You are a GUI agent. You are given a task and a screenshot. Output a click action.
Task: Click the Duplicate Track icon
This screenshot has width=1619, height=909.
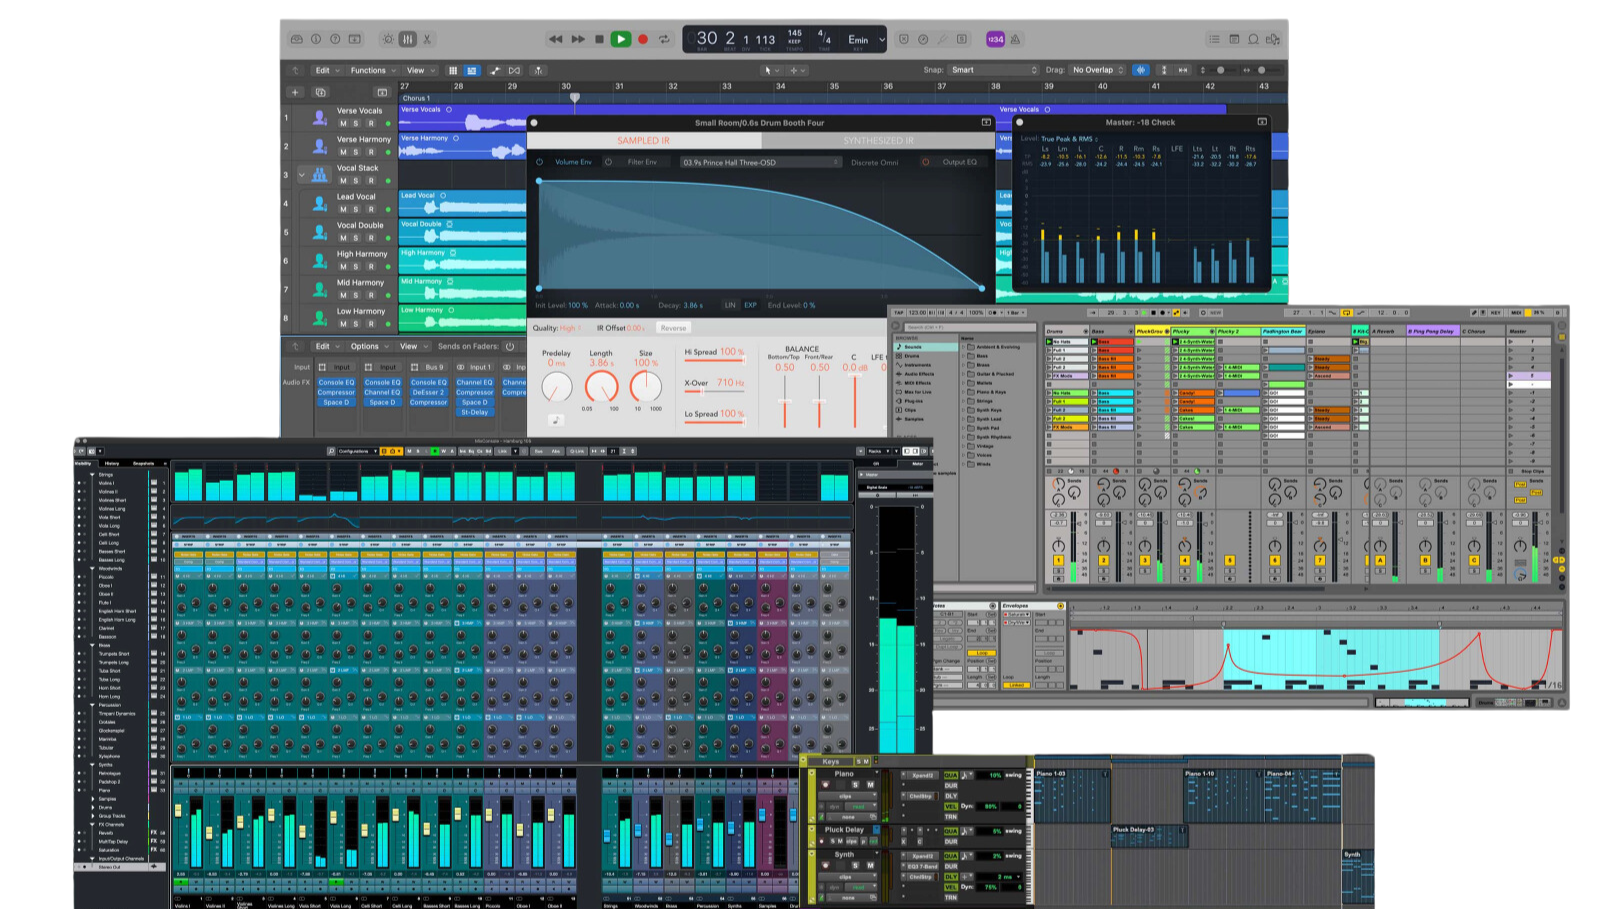(x=320, y=92)
